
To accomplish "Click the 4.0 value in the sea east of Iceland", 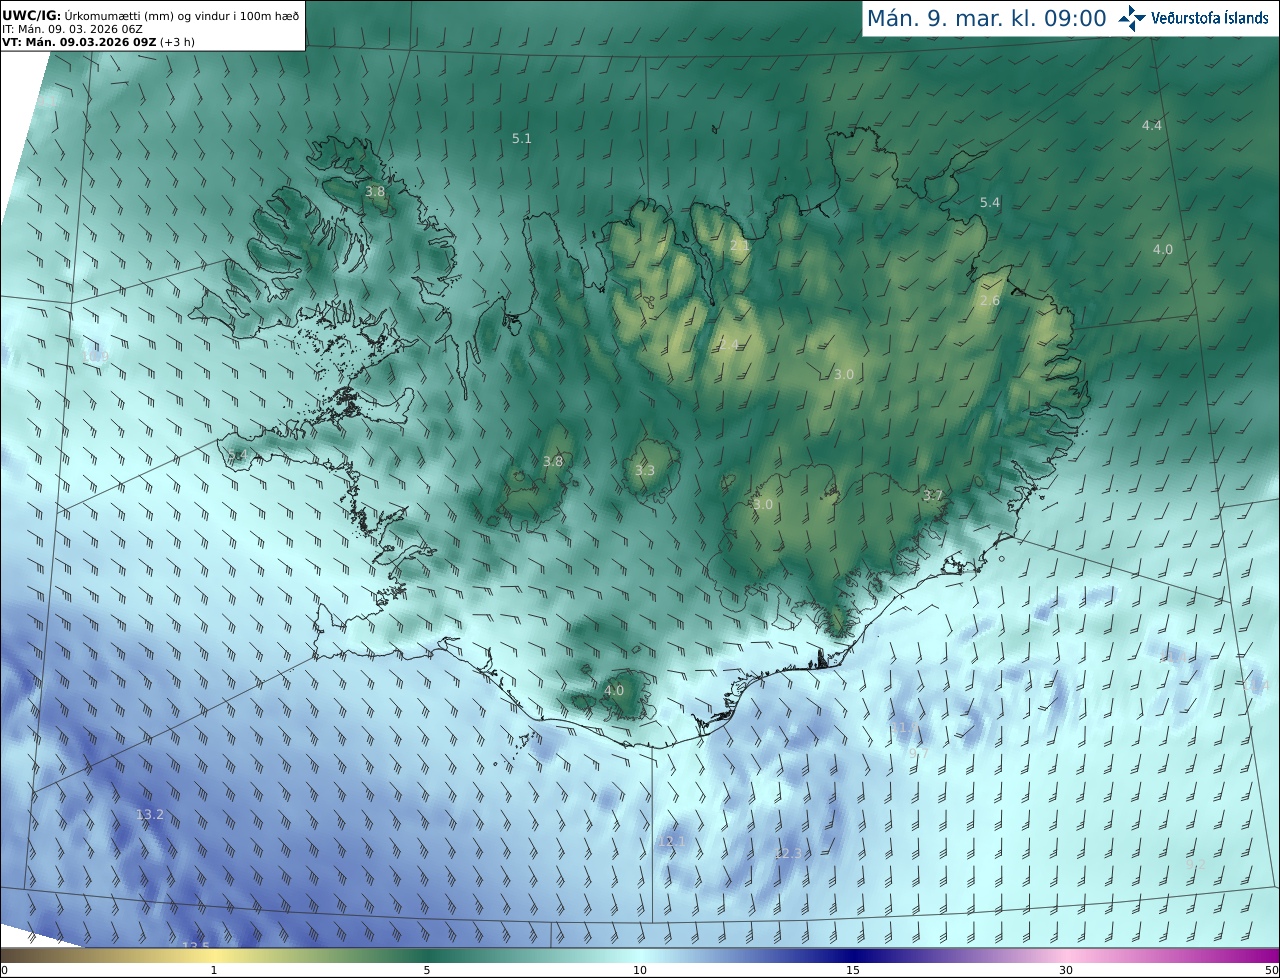I will click(1162, 249).
